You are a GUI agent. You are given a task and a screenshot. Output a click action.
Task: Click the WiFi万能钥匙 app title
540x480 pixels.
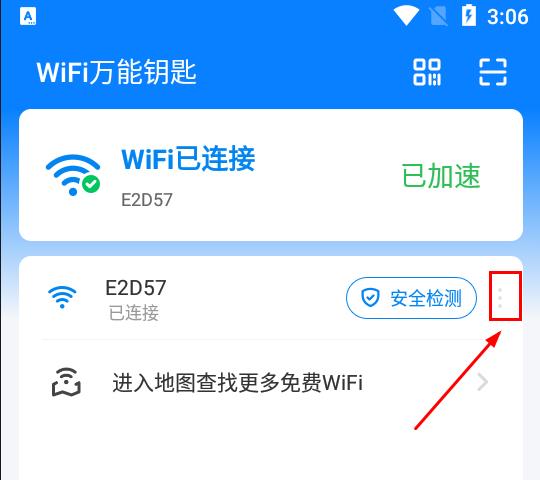click(116, 72)
